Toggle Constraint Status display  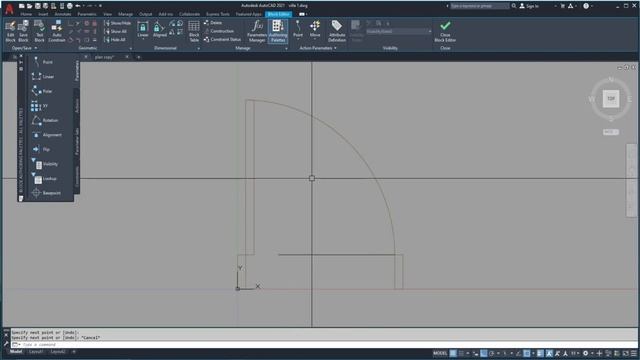pyautogui.click(x=222, y=40)
